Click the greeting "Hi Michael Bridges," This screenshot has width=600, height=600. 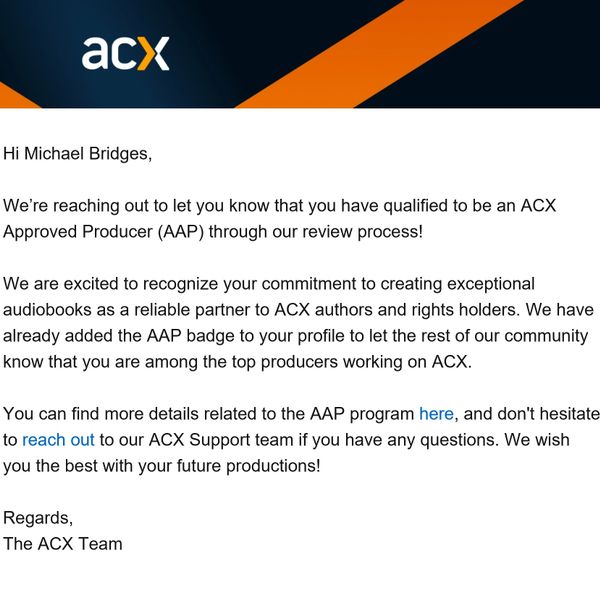pyautogui.click(x=77, y=153)
